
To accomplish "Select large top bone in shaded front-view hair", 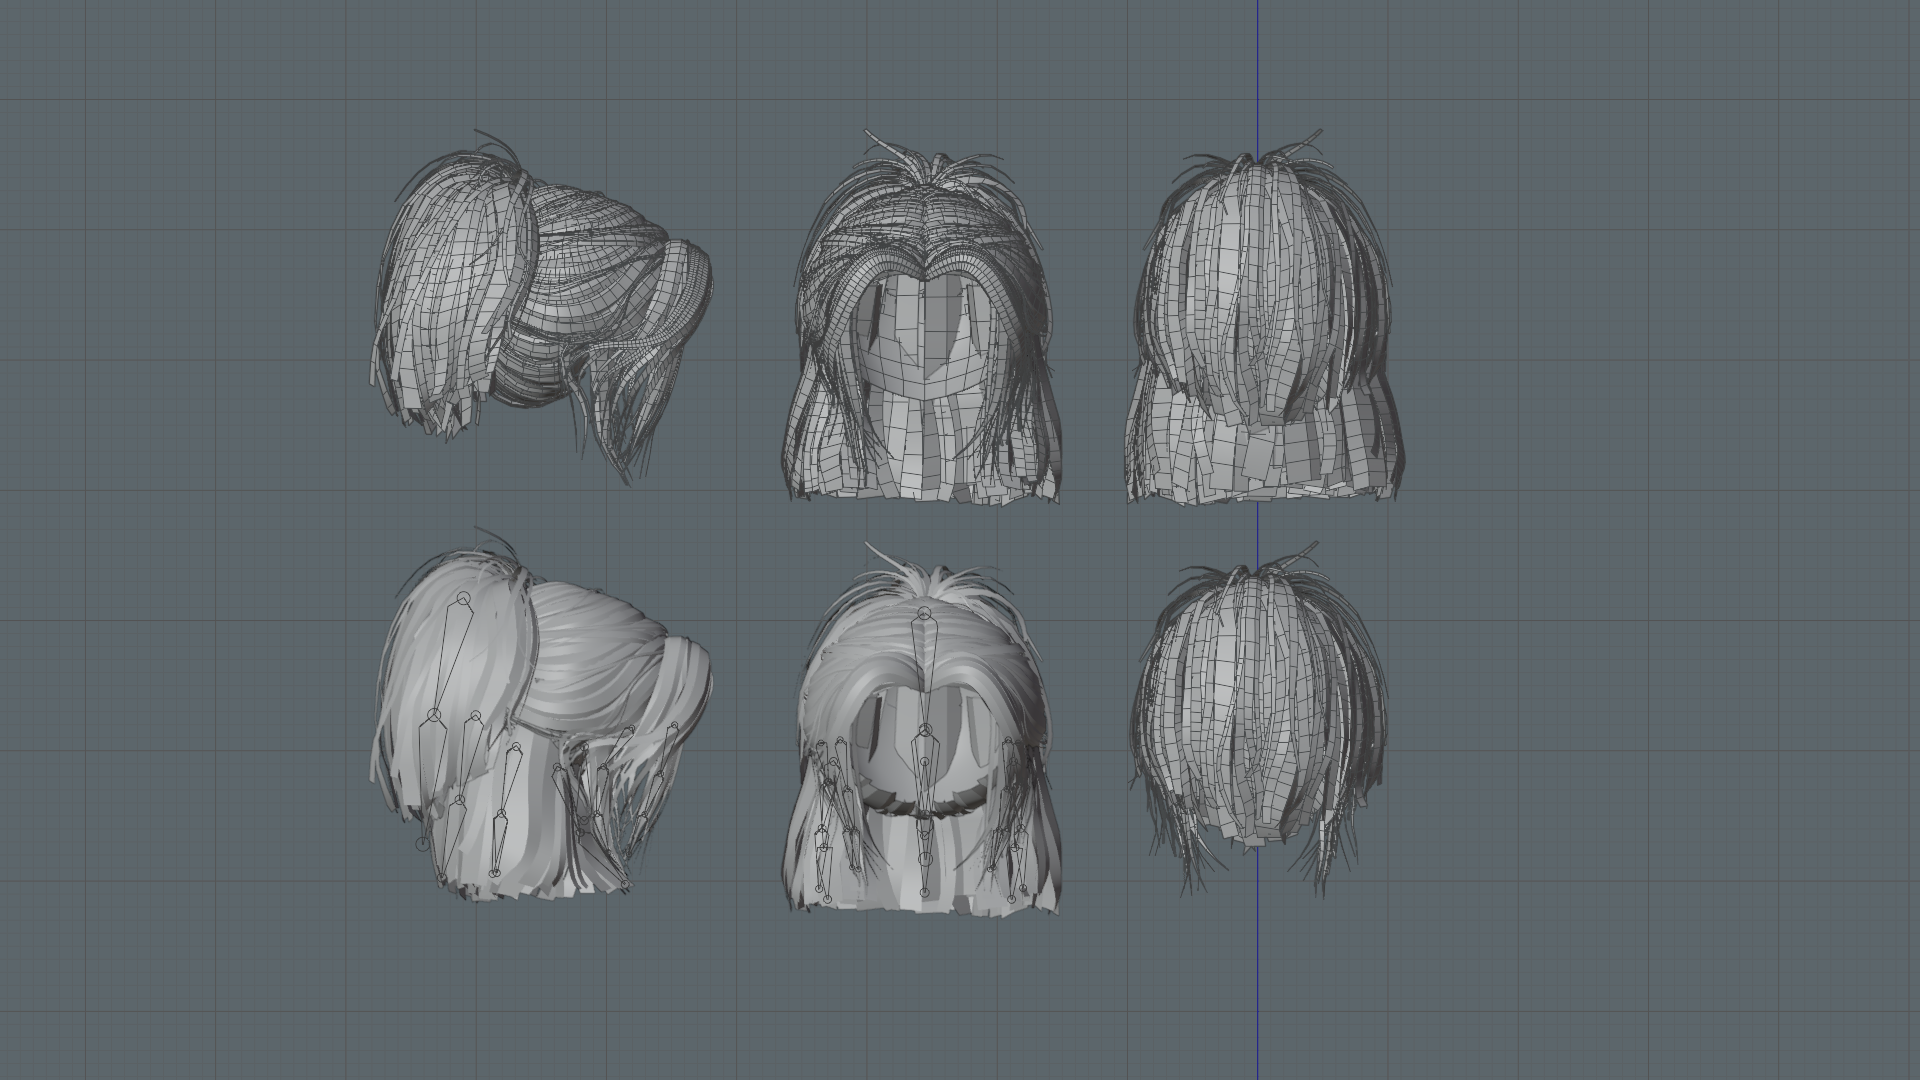I will coord(925,671).
